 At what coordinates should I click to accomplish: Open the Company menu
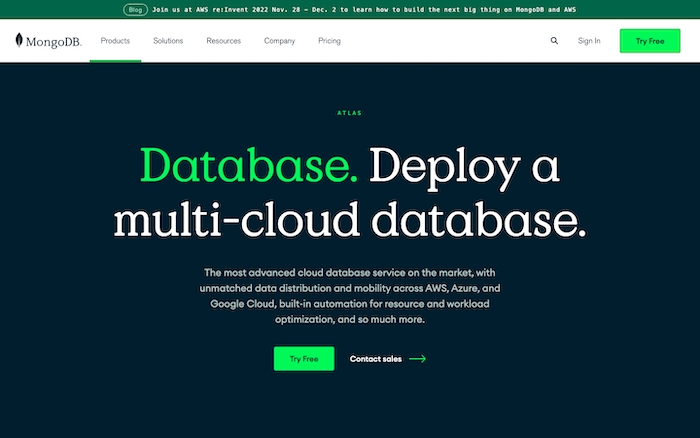(279, 41)
